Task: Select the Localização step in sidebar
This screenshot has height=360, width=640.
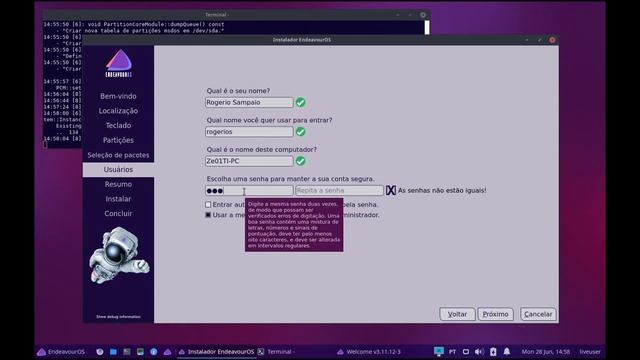Action: coord(118,111)
